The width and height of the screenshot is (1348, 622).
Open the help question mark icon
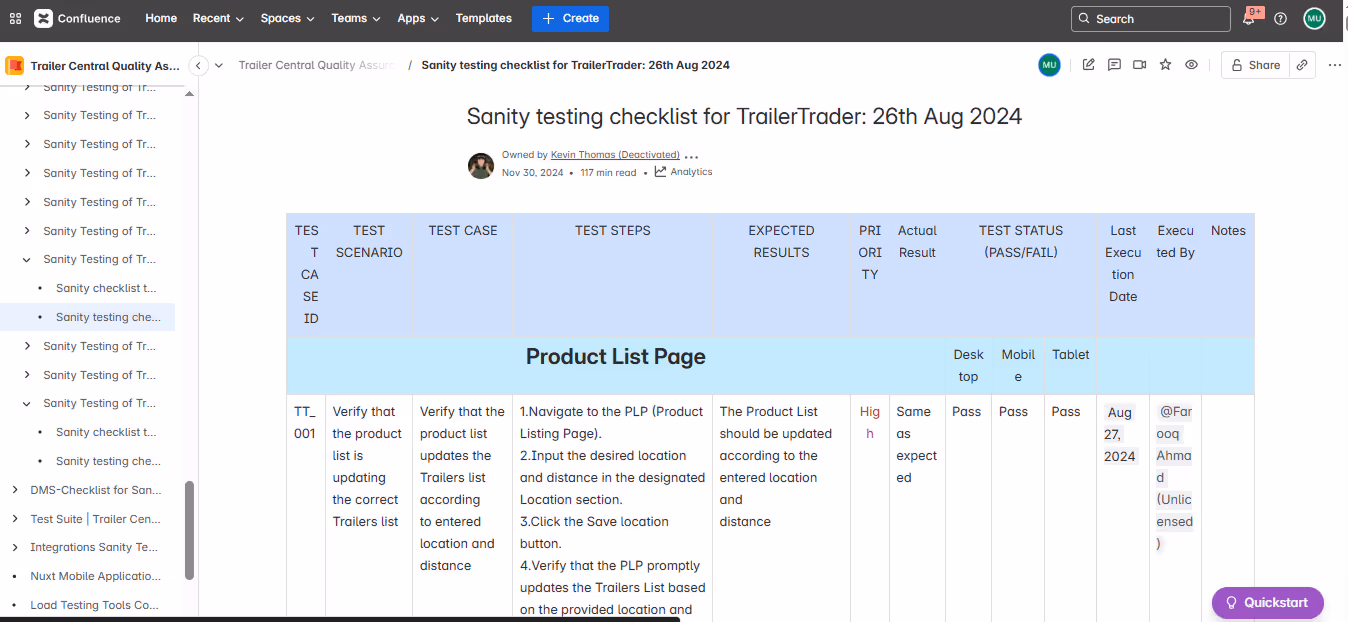click(1280, 18)
